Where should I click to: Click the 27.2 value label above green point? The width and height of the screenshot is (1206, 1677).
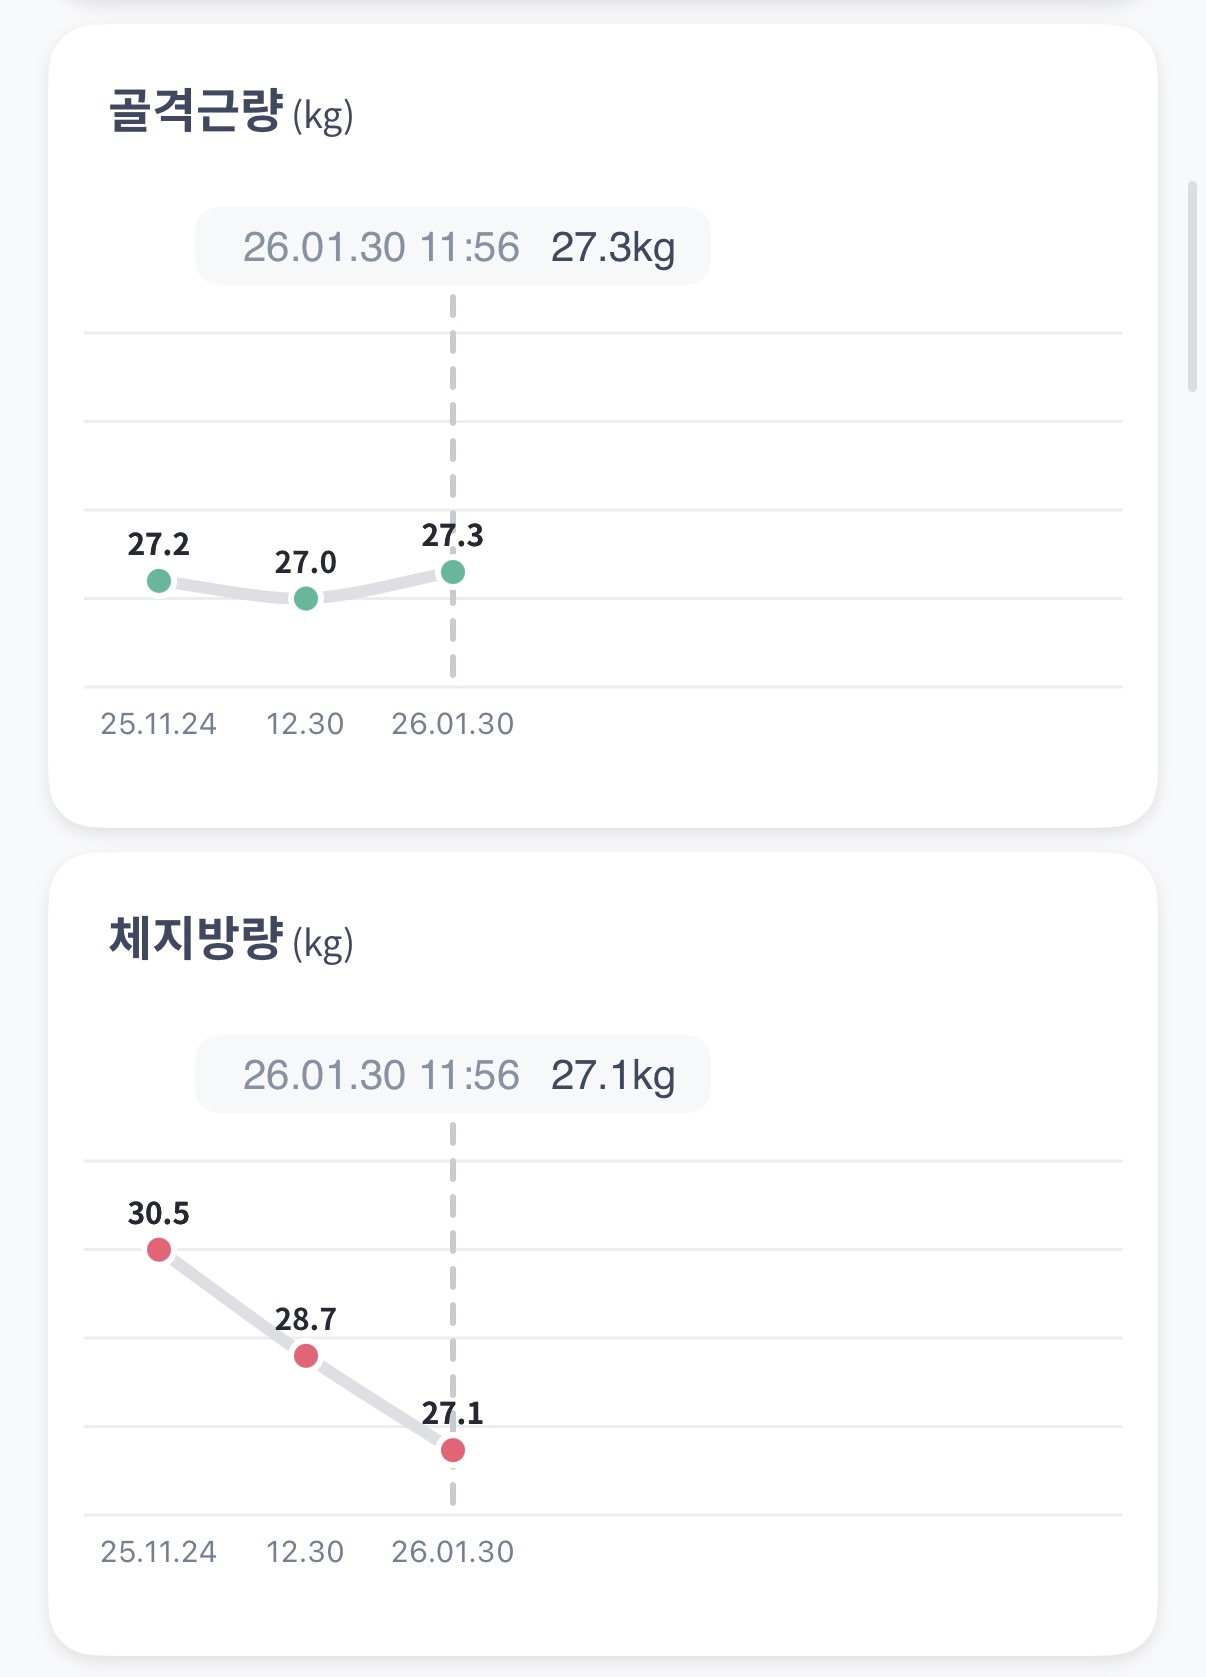(x=159, y=545)
